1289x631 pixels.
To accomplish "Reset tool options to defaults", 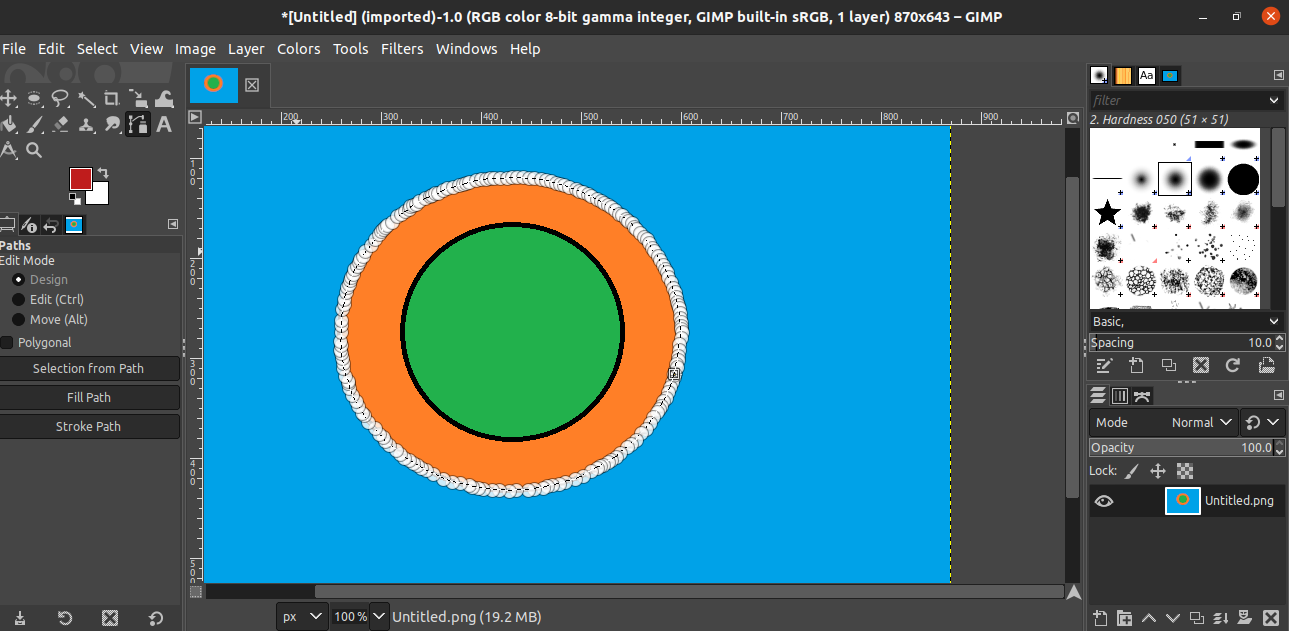I will [156, 618].
